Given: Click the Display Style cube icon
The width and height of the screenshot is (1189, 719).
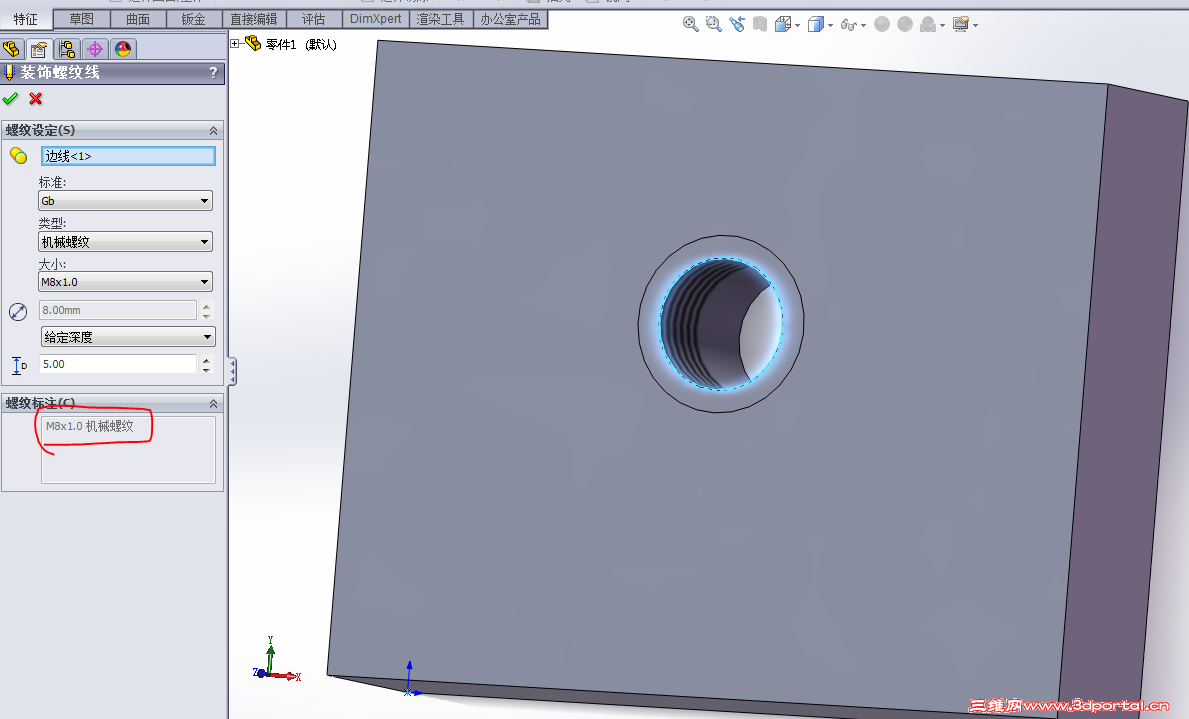Looking at the screenshot, I should click(815, 24).
